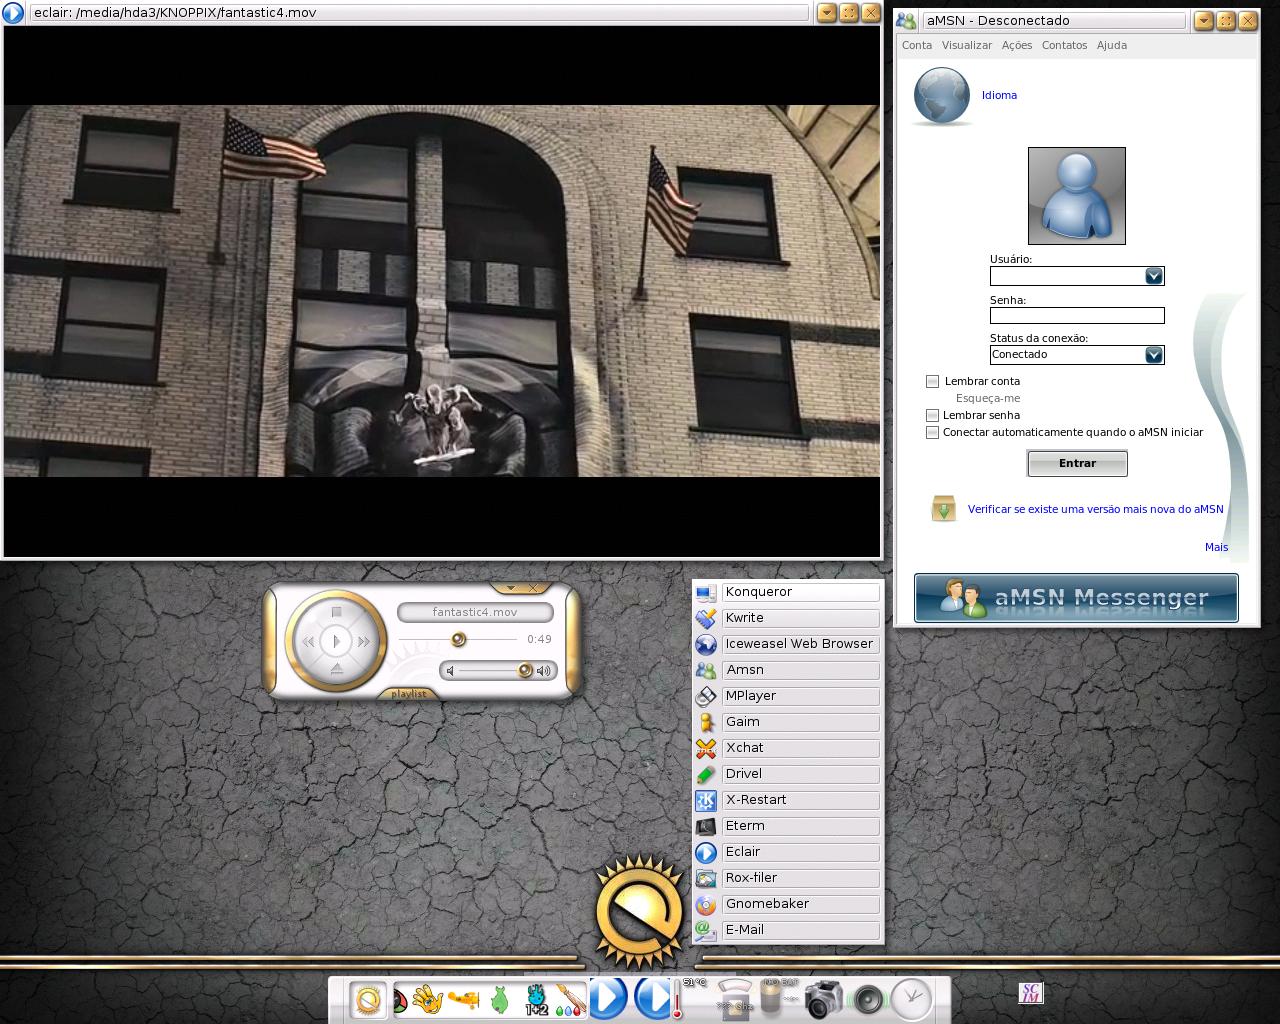Click the thermometer showing 51°C
The height and width of the screenshot is (1024, 1280).
(x=678, y=1000)
